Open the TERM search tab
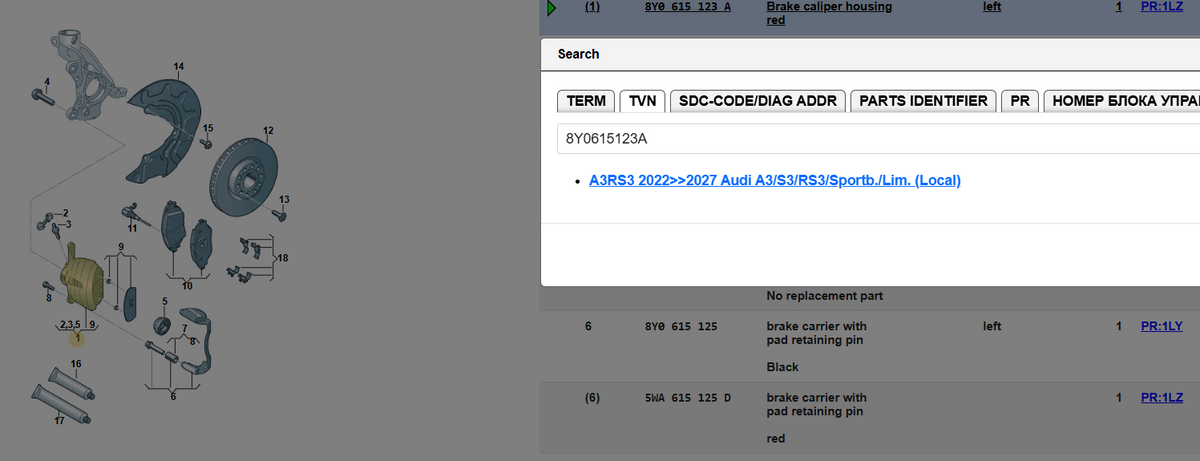Image resolution: width=1200 pixels, height=461 pixels. (x=586, y=101)
